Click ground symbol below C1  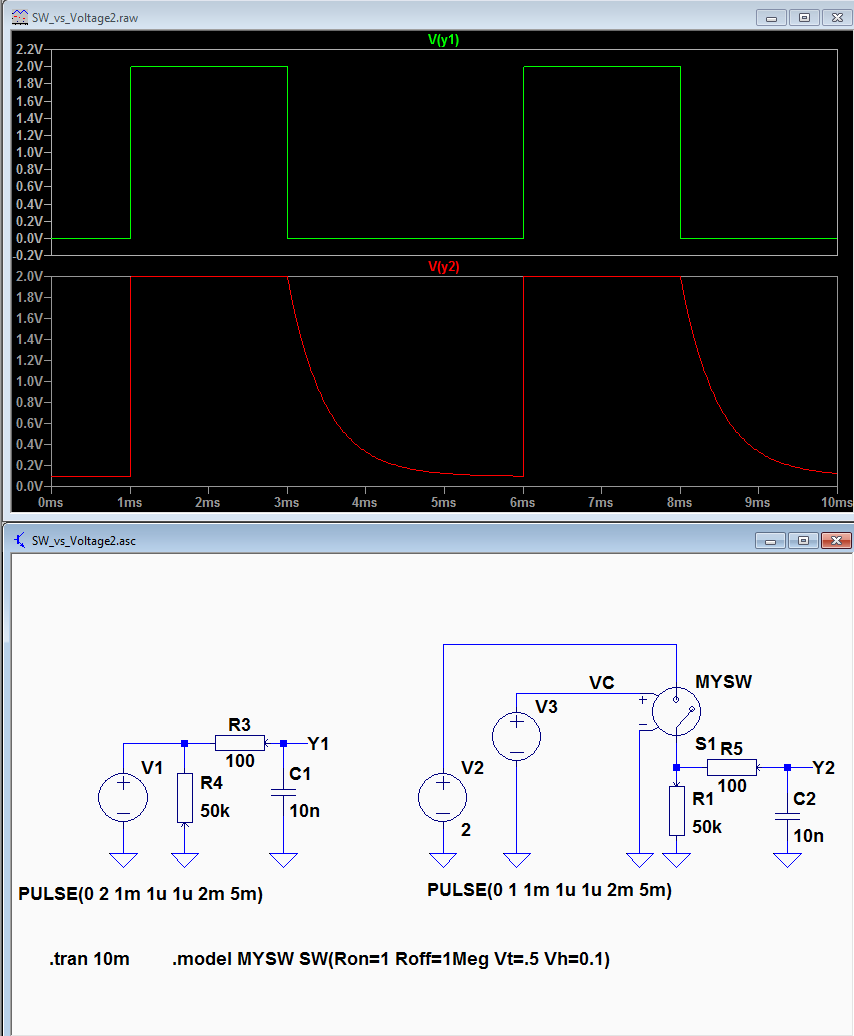pos(283,860)
